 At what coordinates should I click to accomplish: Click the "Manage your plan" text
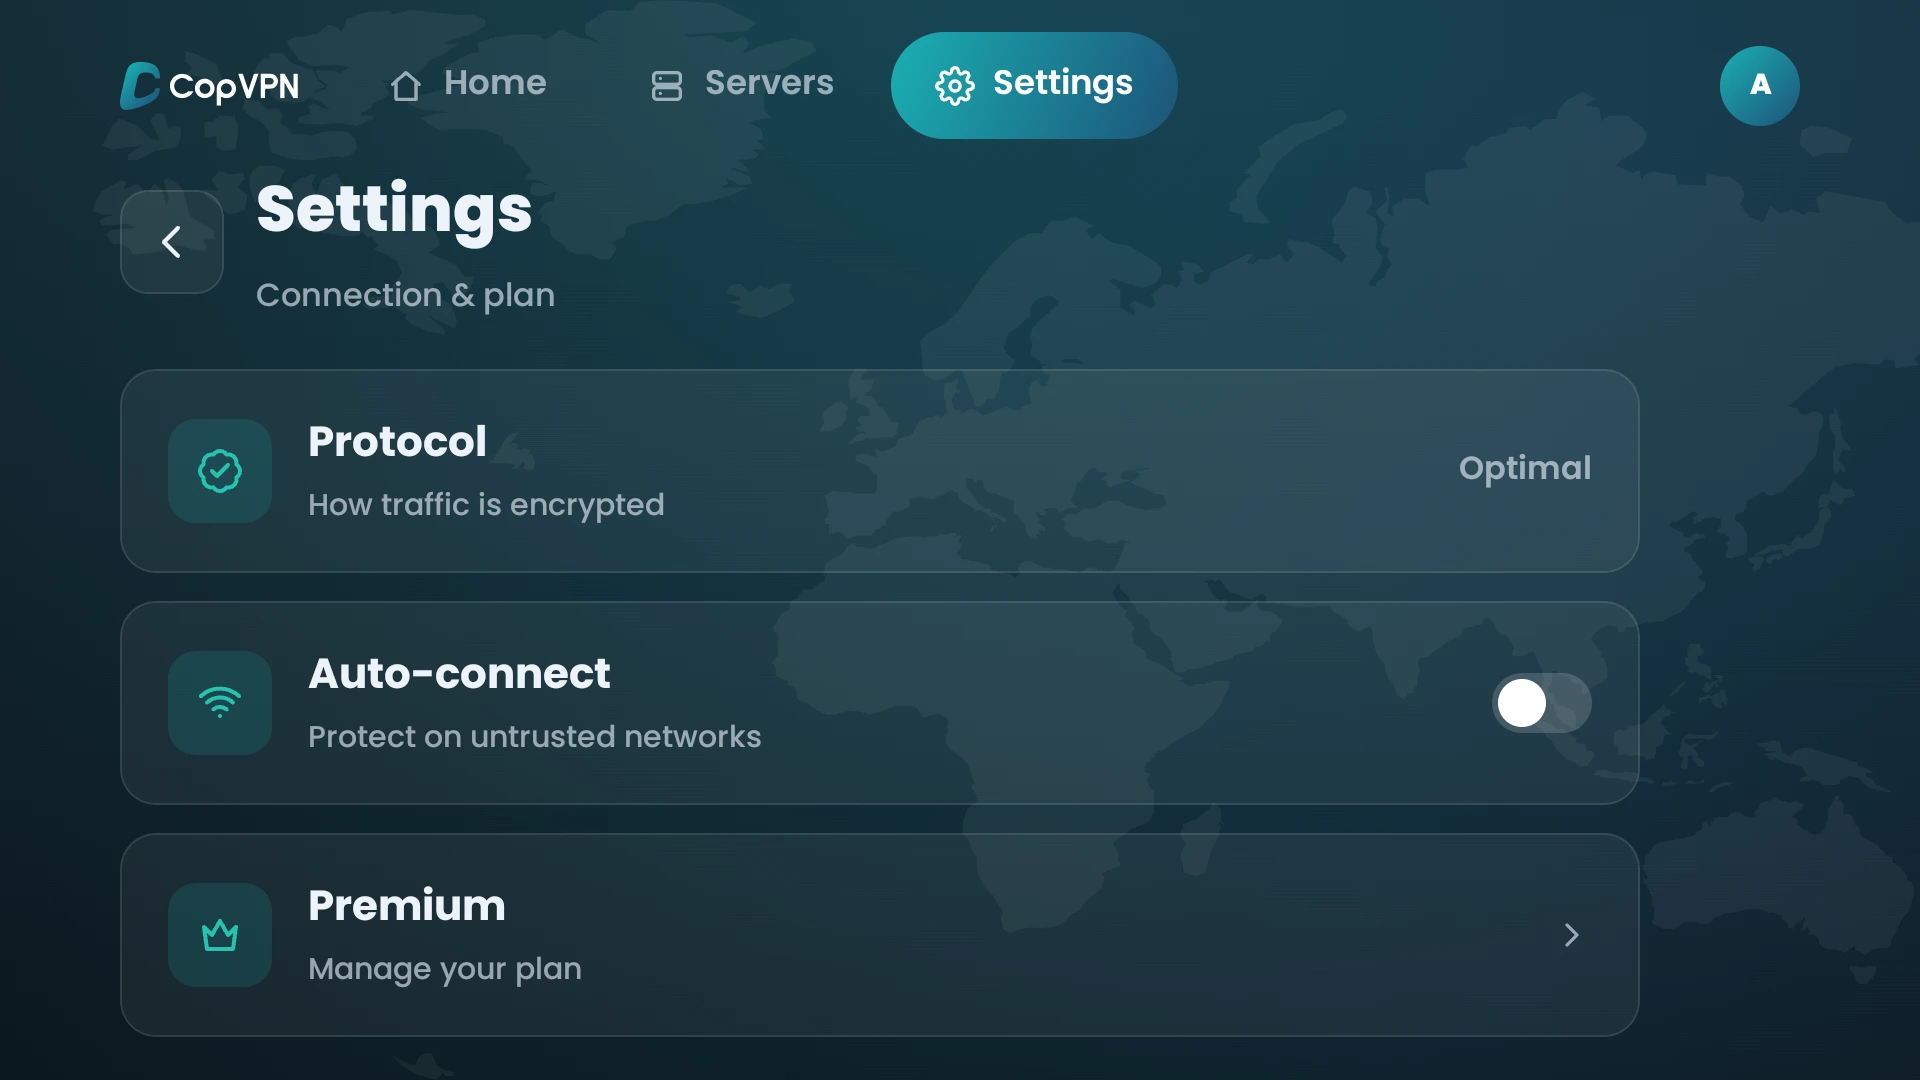[x=445, y=969]
